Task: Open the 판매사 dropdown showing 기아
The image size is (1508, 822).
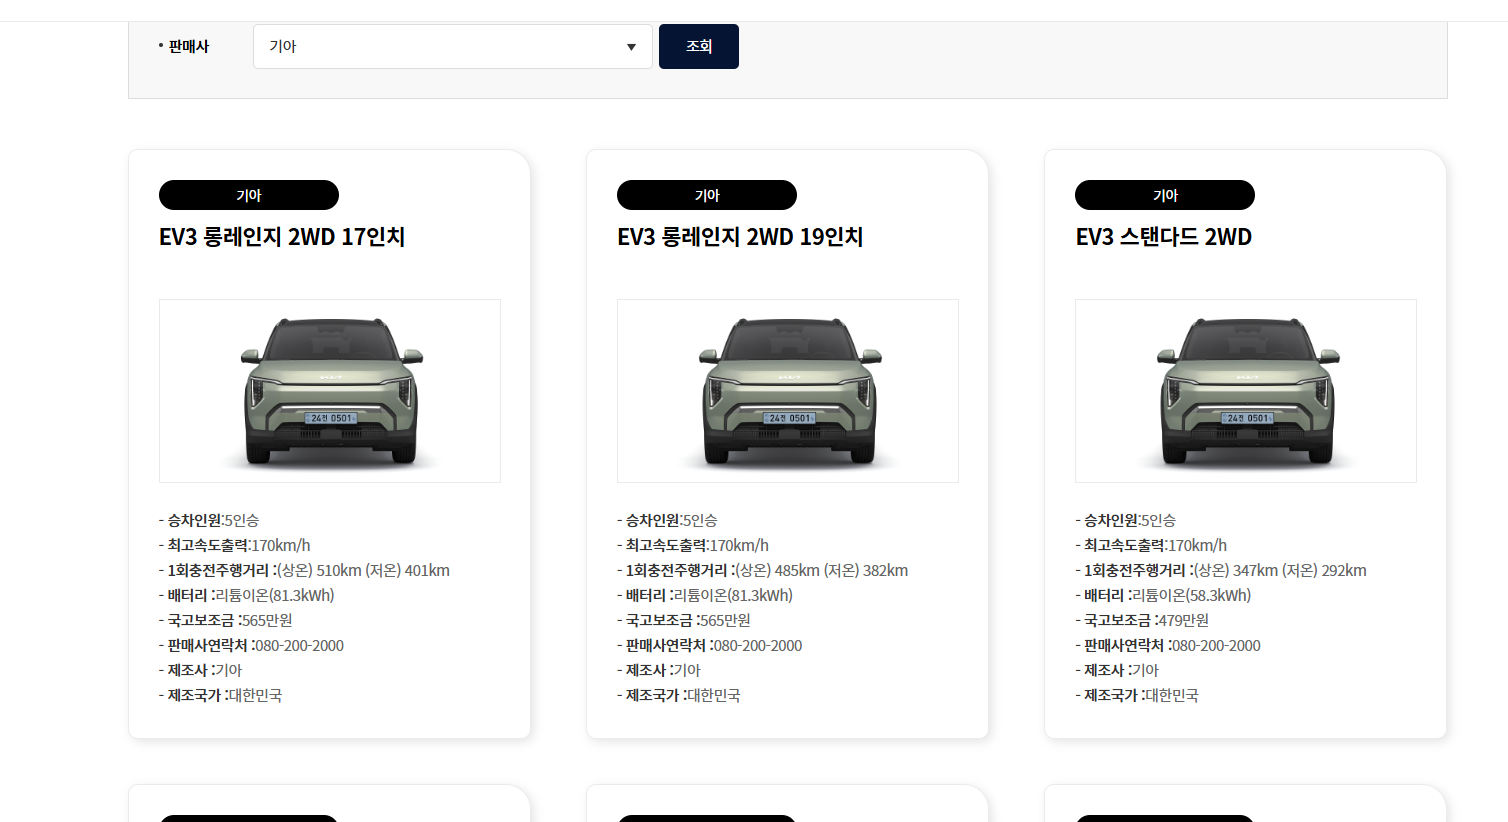Action: coord(452,46)
